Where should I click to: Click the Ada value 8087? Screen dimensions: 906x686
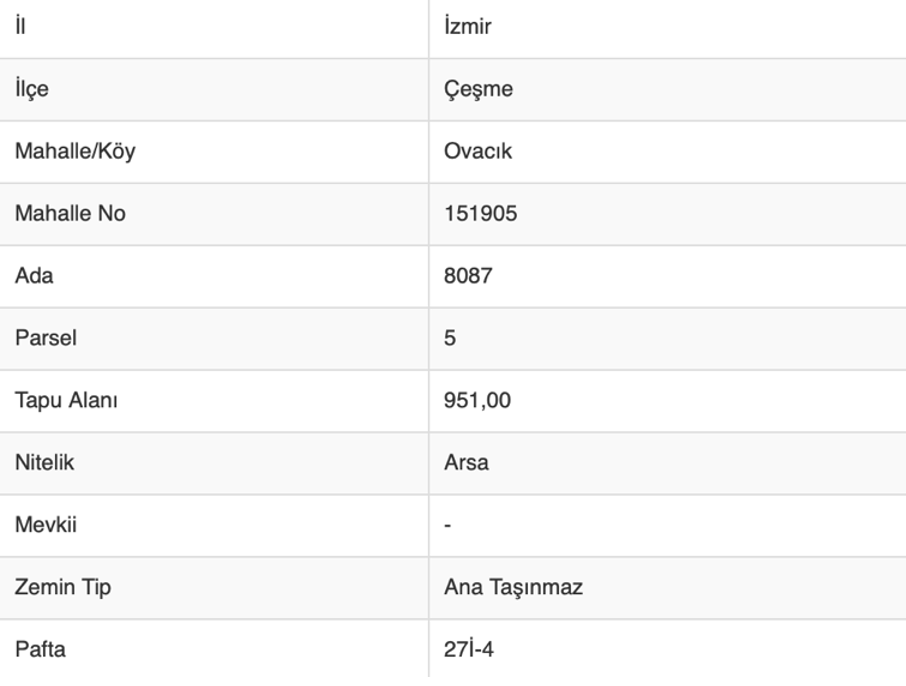(468, 276)
